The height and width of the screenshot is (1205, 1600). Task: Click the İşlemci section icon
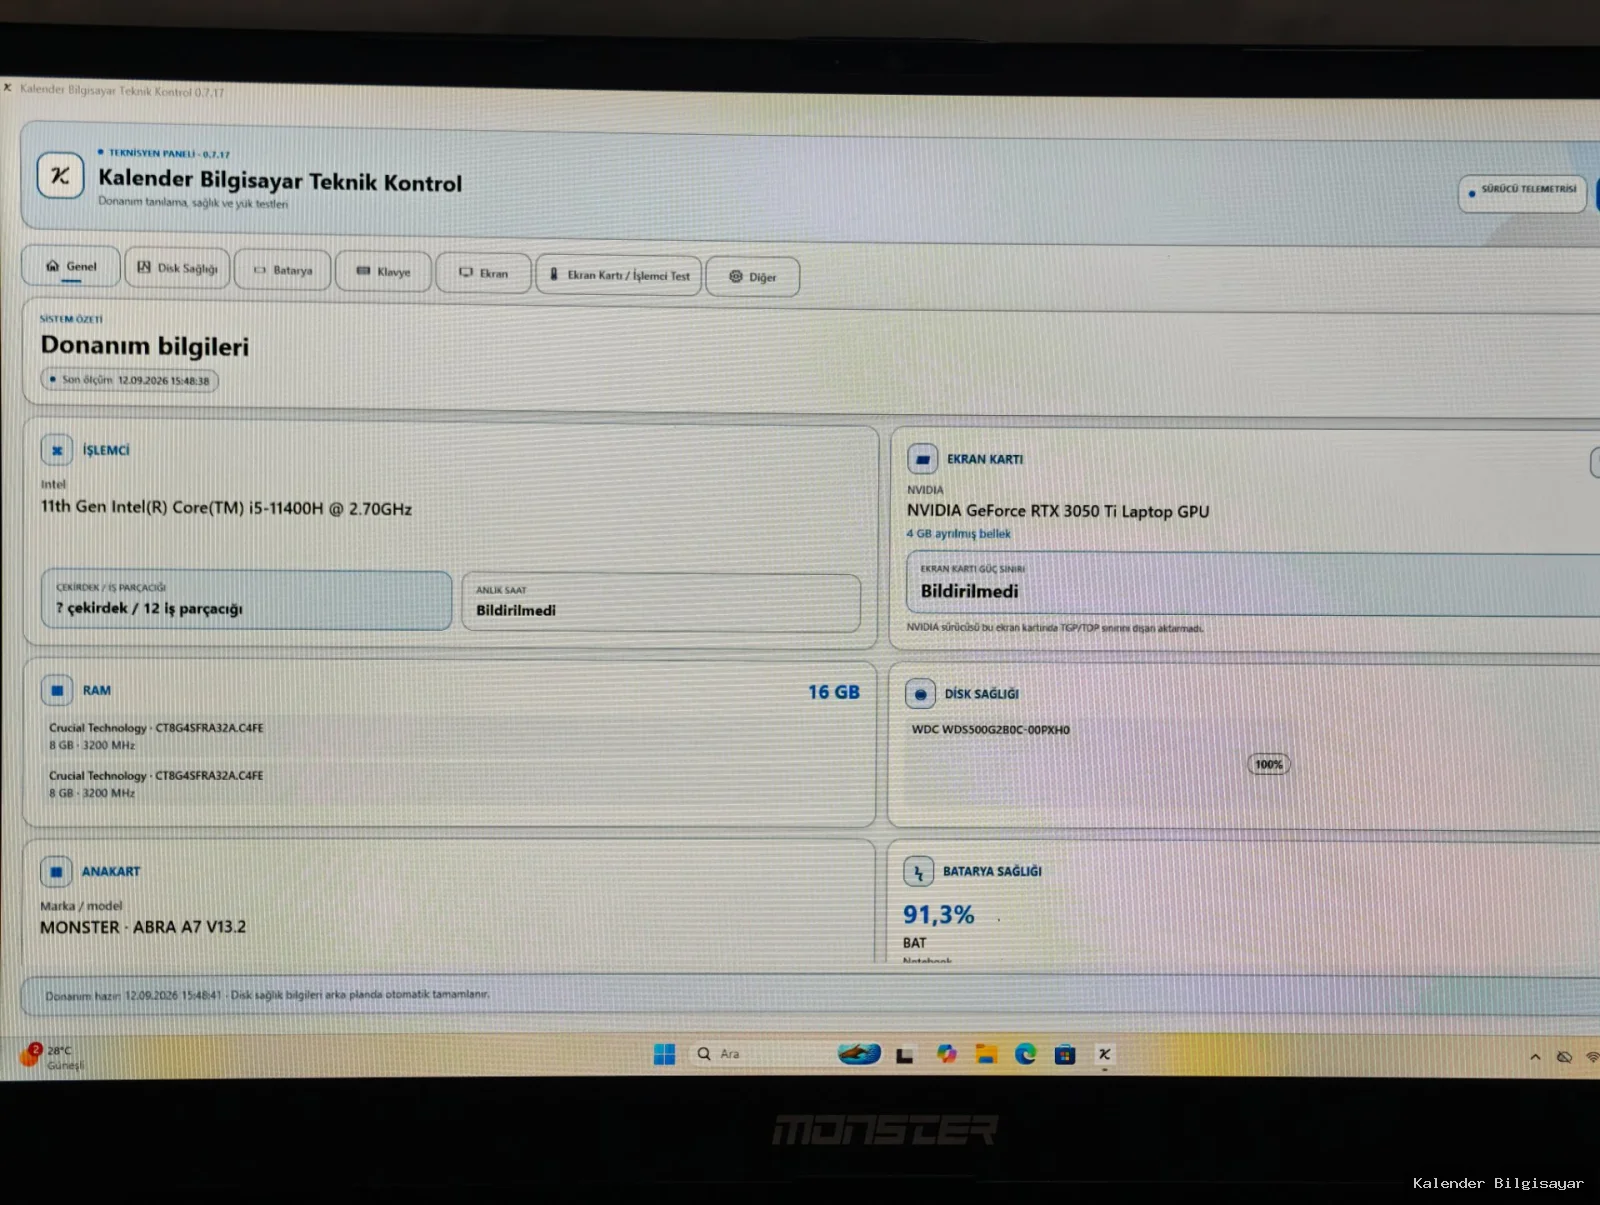pyautogui.click(x=57, y=451)
